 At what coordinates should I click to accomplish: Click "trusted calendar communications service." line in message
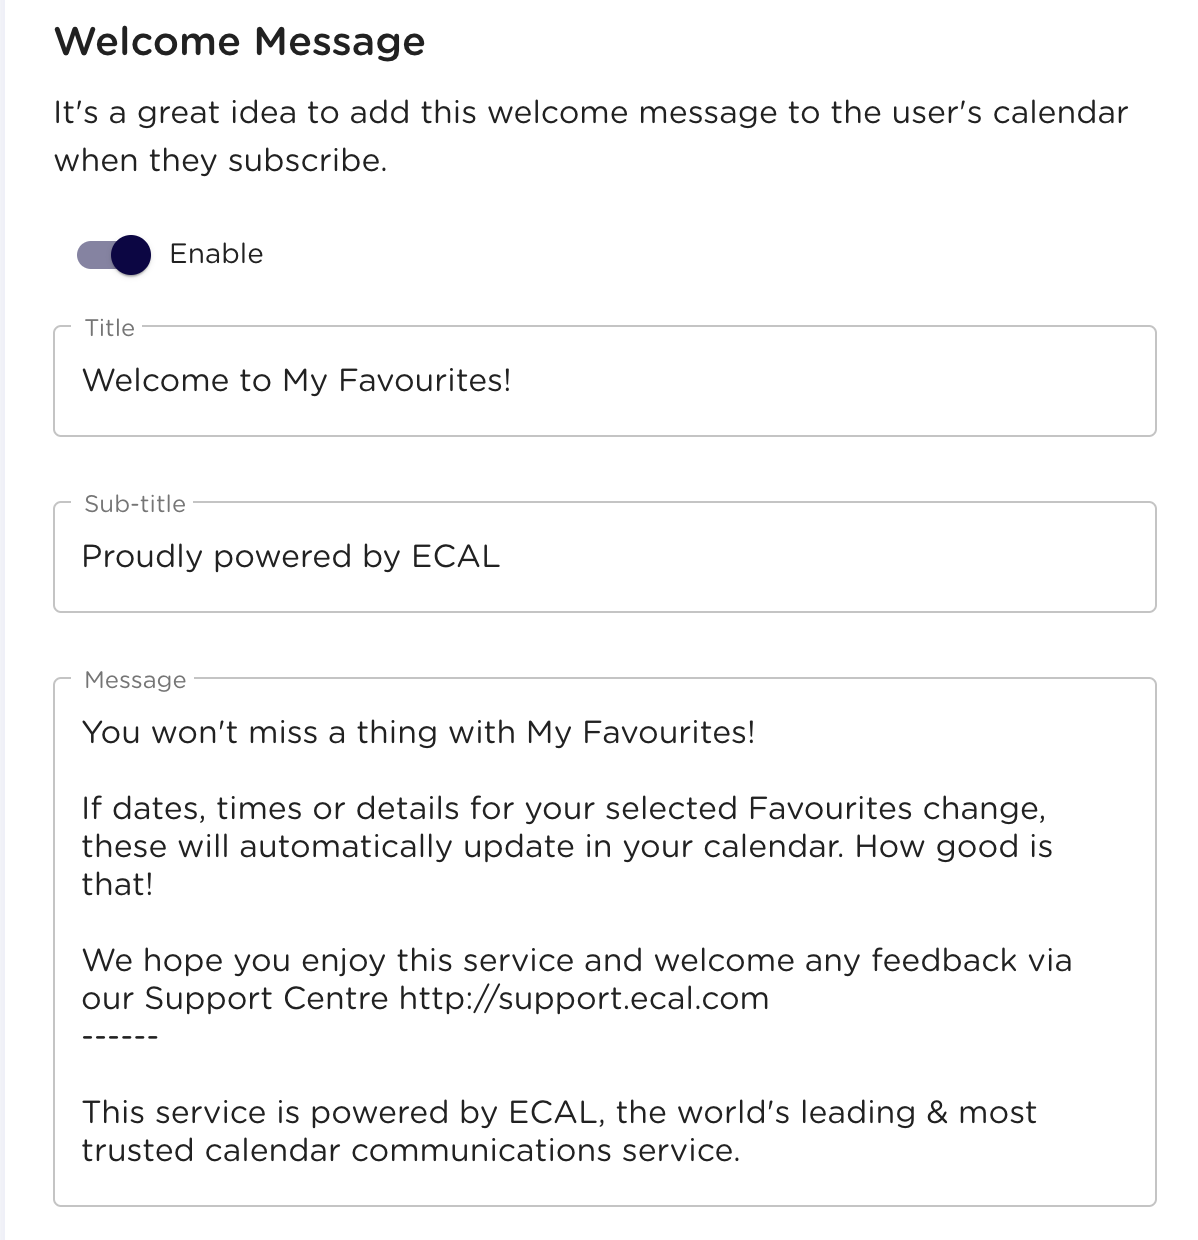click(x=410, y=1150)
